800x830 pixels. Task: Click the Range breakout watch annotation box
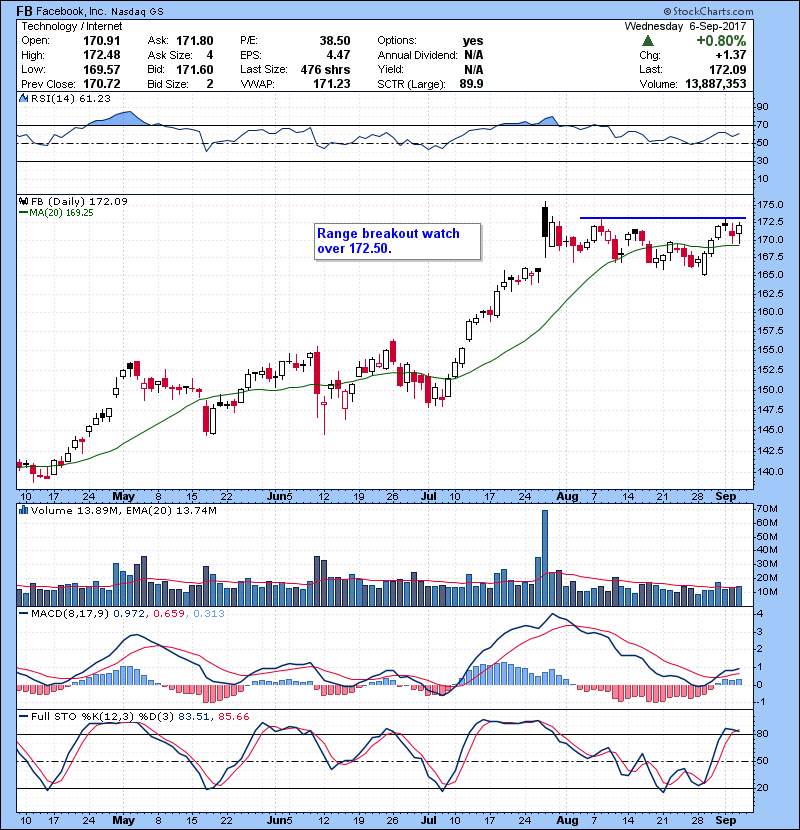coord(398,241)
